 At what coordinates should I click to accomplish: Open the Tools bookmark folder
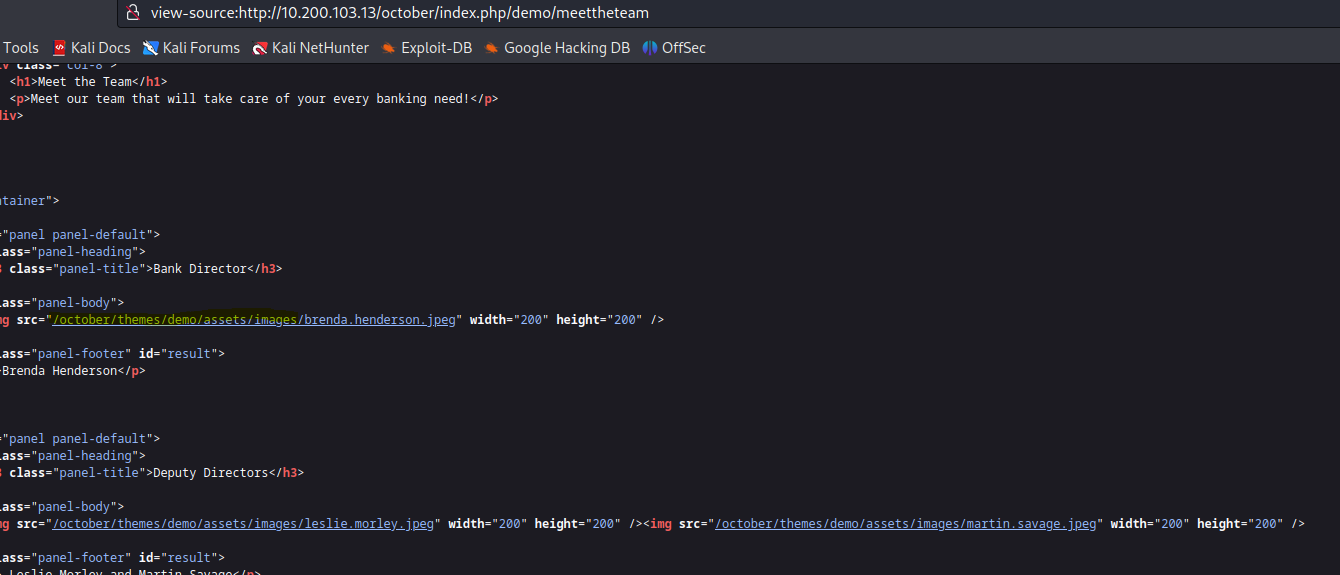click(20, 48)
